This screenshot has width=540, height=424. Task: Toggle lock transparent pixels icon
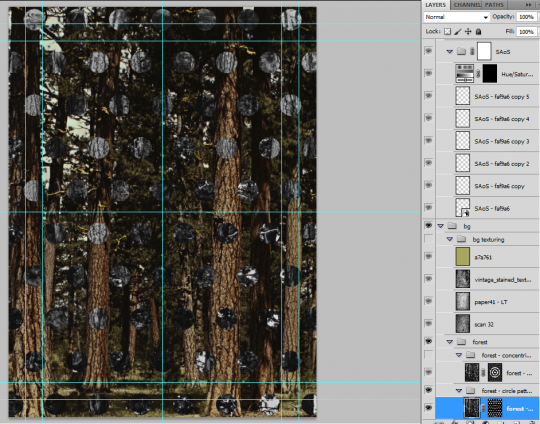[447, 32]
